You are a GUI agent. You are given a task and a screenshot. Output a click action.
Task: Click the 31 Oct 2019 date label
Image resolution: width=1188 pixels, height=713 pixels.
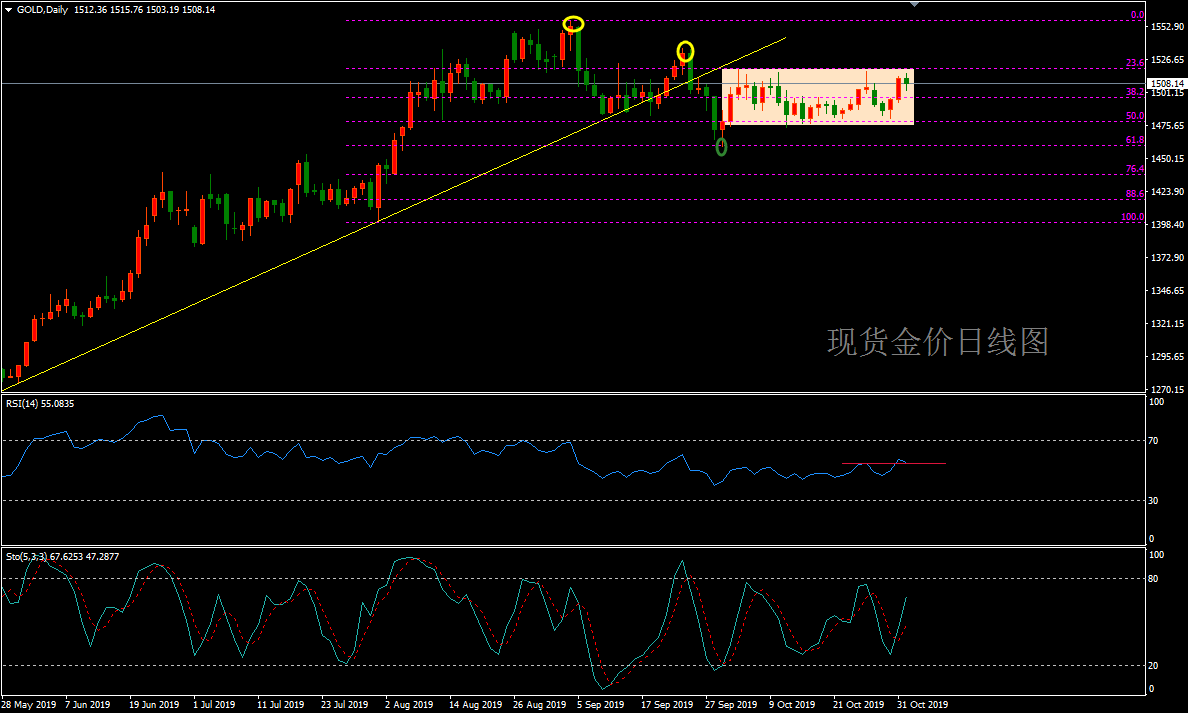[923, 705]
